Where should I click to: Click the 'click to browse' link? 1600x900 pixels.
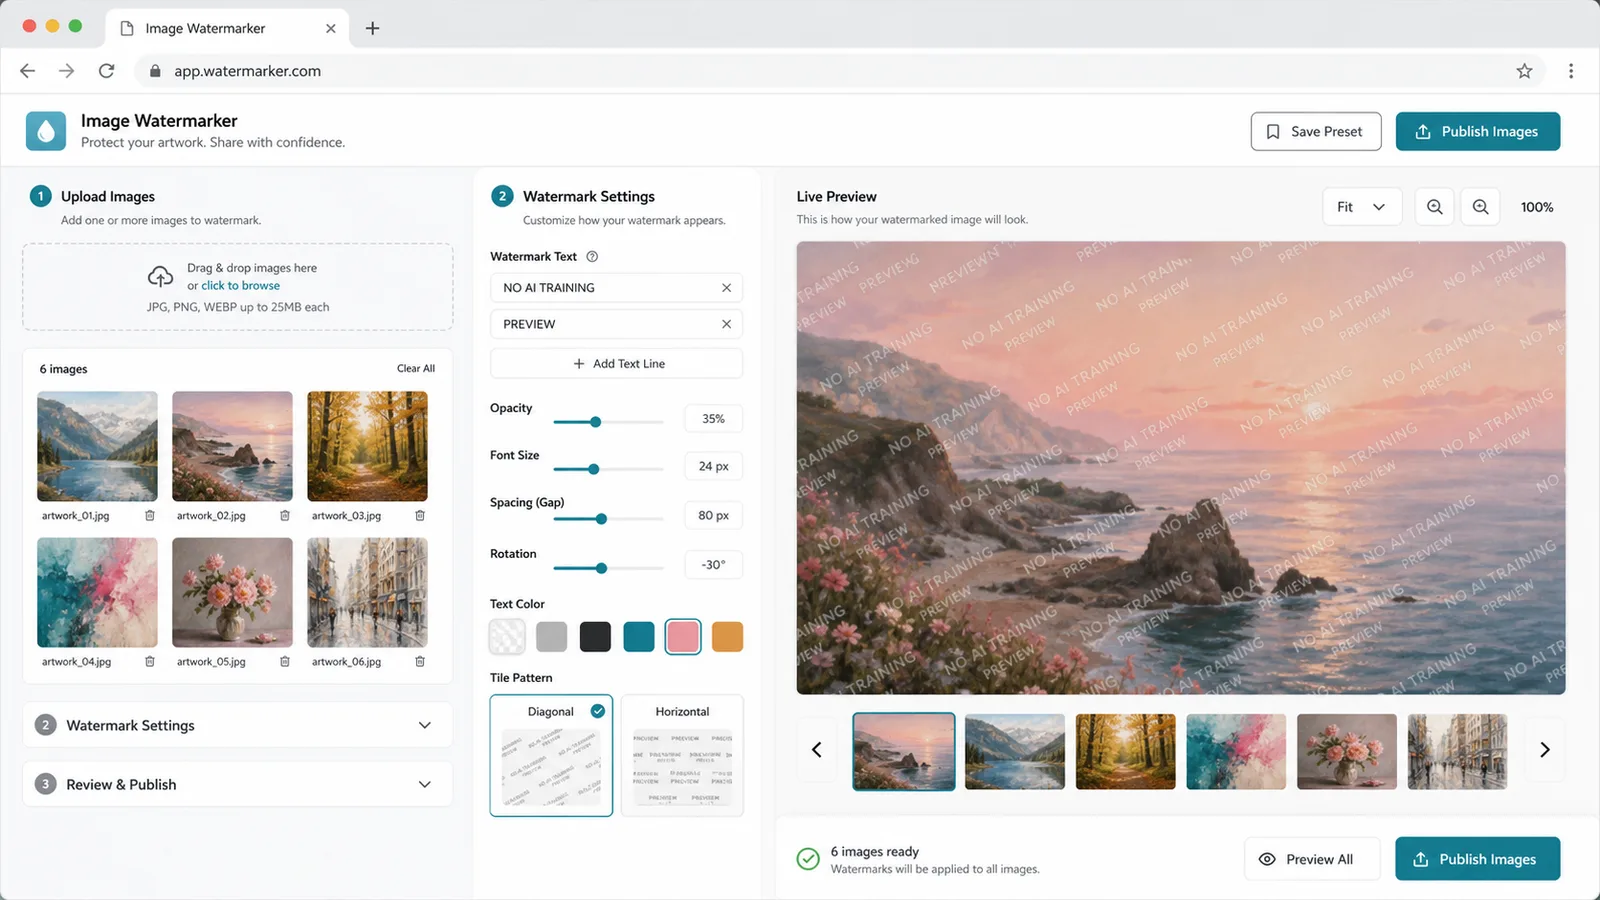241,286
